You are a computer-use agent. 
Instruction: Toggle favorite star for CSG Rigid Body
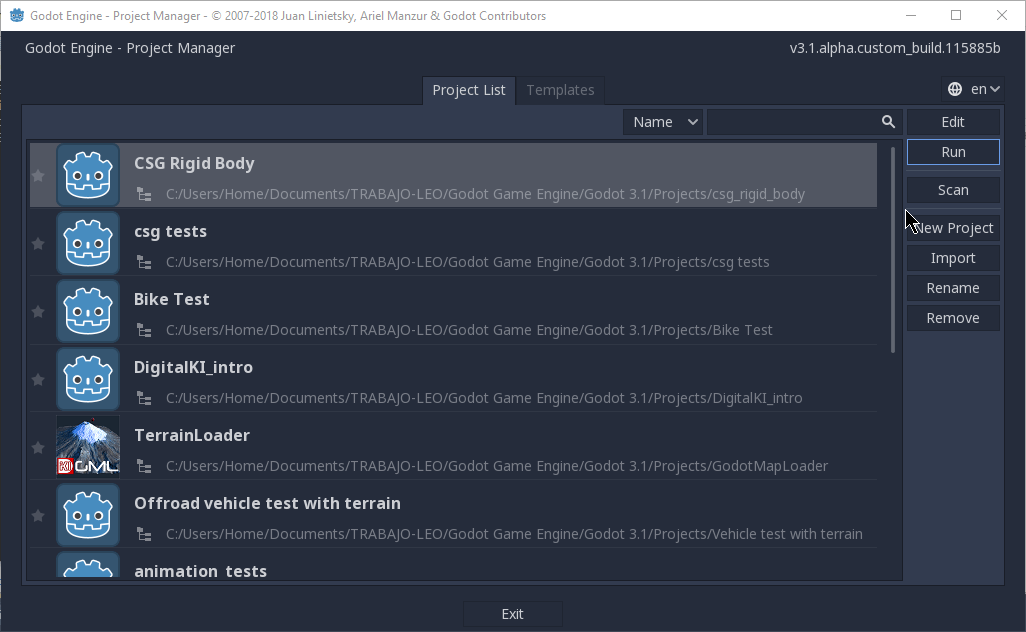(x=38, y=175)
